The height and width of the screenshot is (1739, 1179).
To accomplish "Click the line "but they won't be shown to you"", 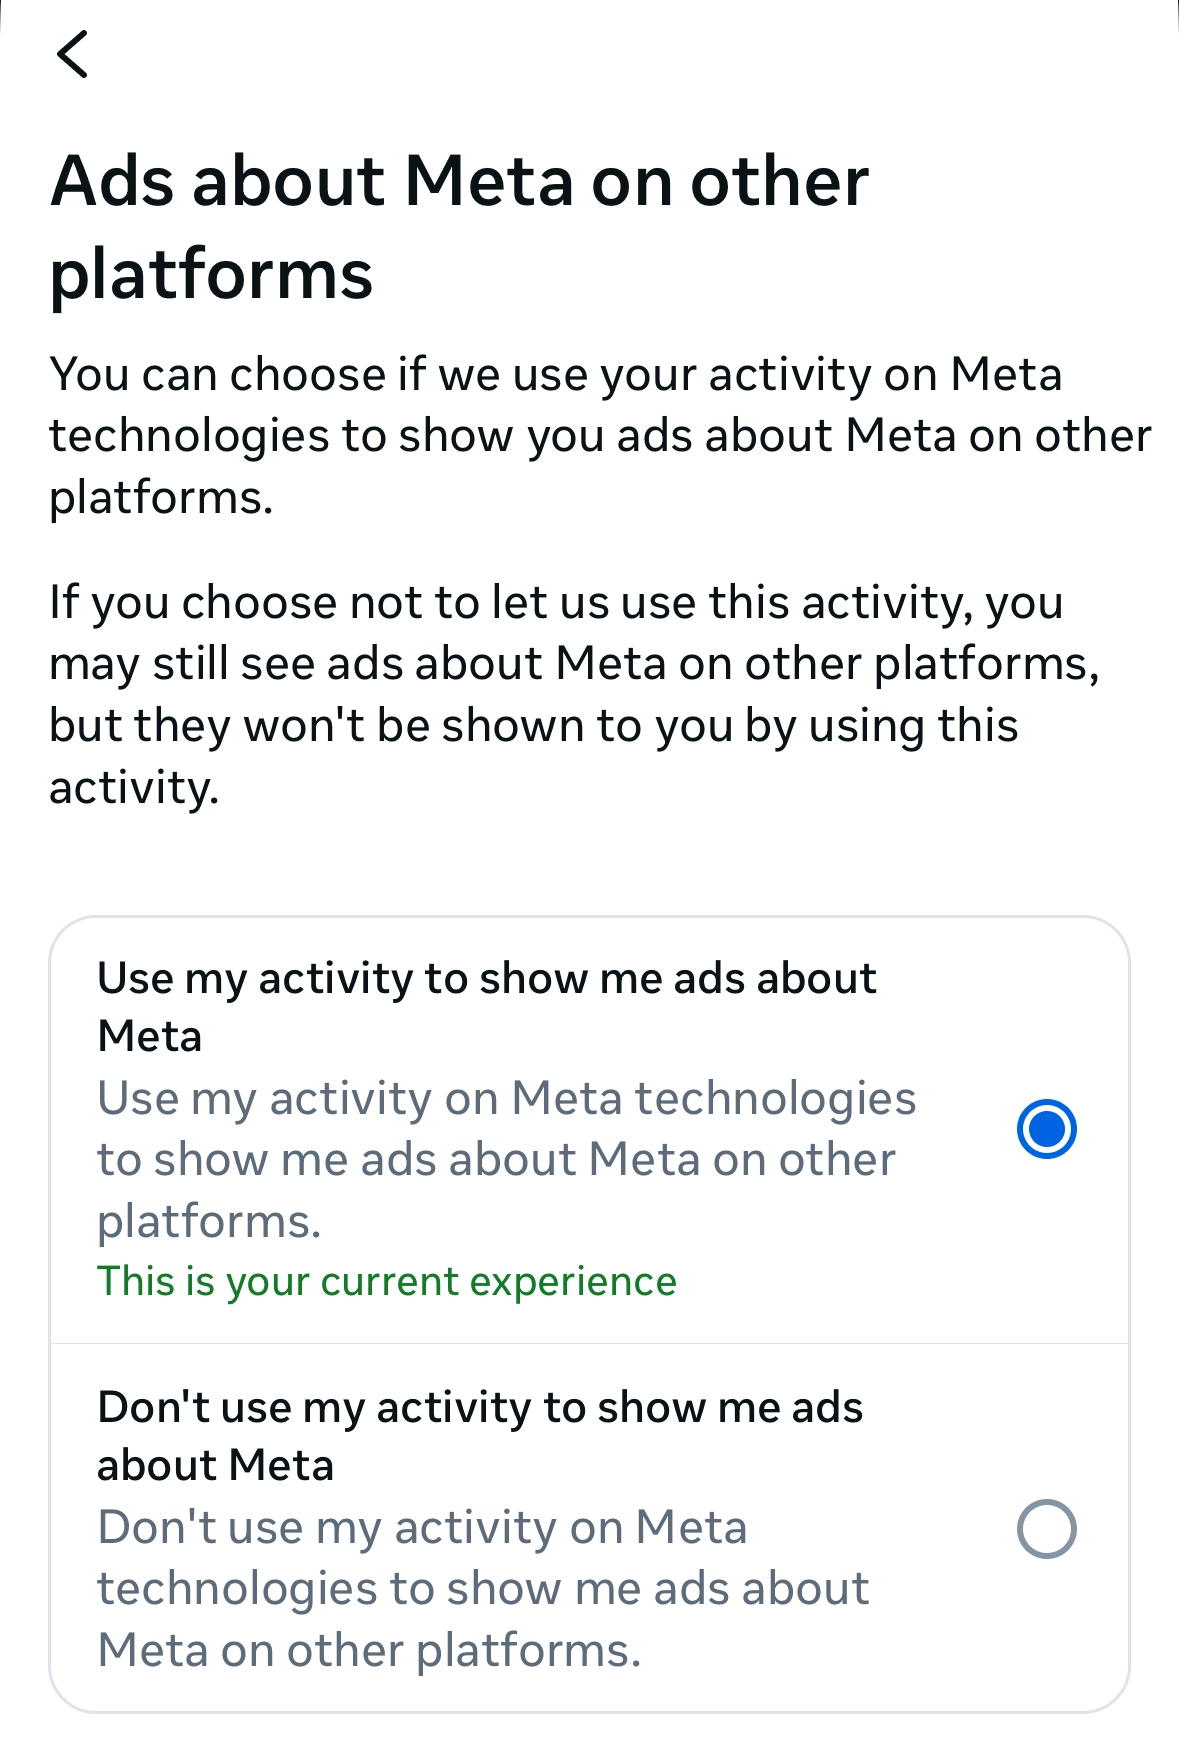I will (533, 726).
